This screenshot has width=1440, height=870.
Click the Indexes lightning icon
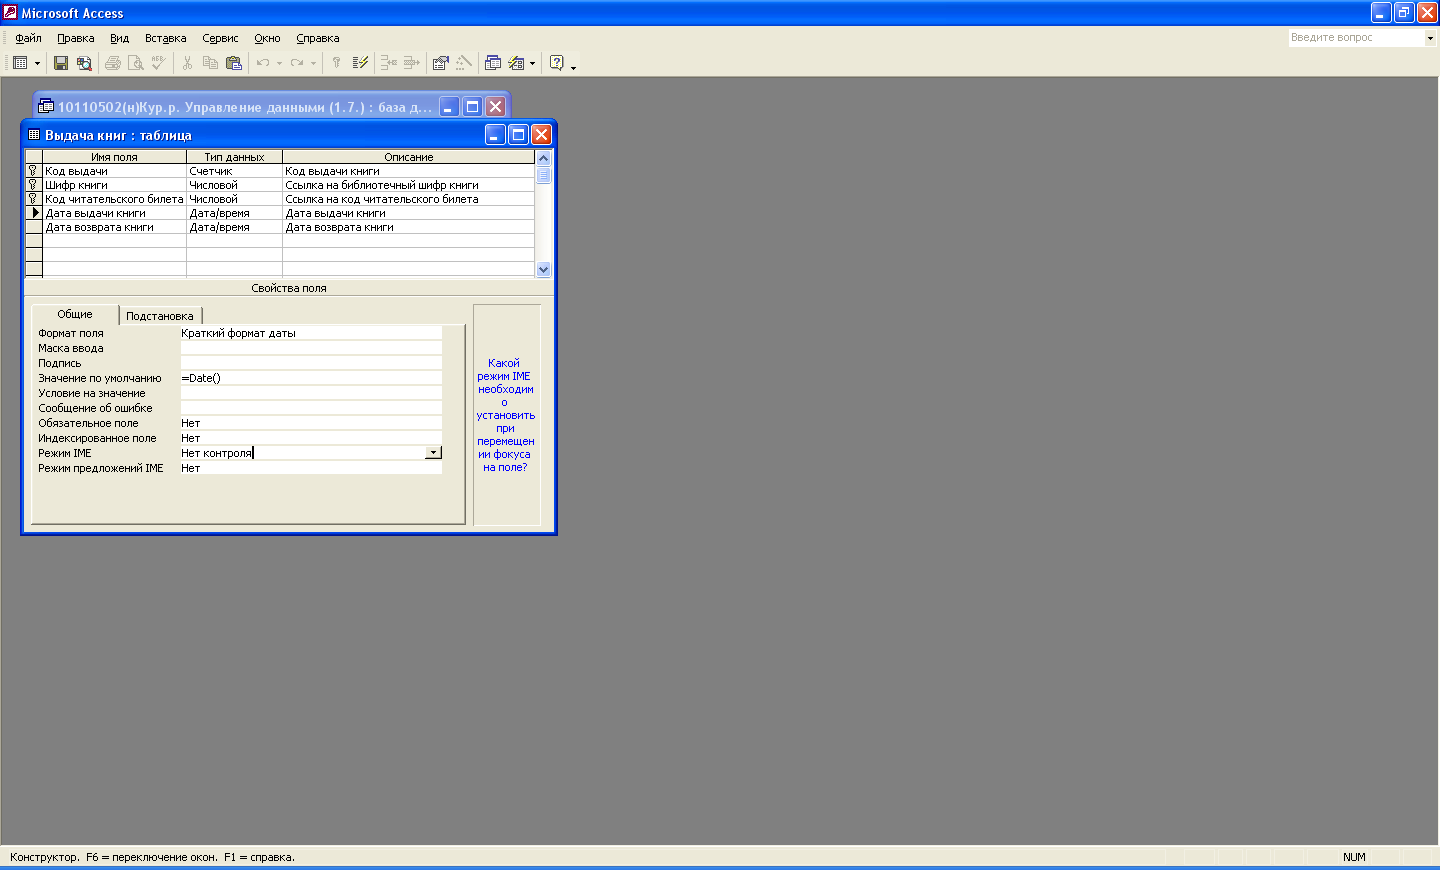(361, 63)
